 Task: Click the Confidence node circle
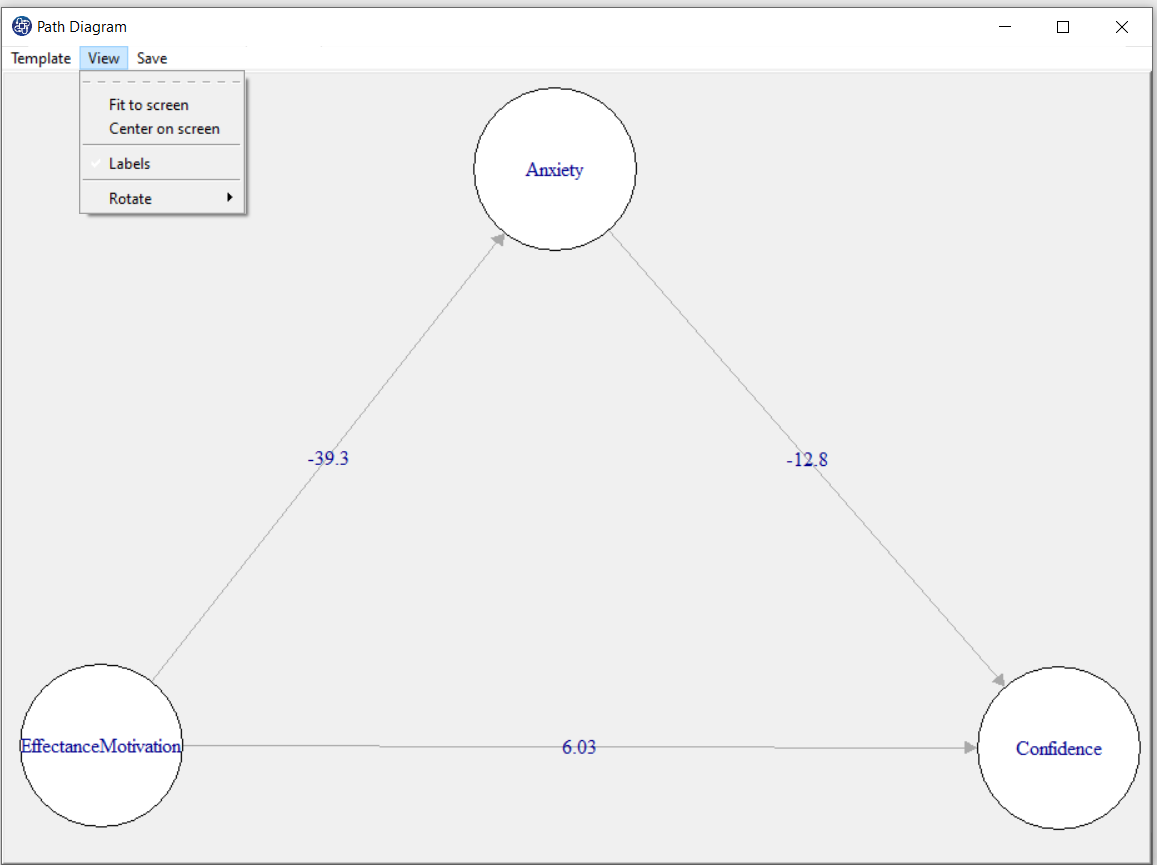pos(1058,748)
